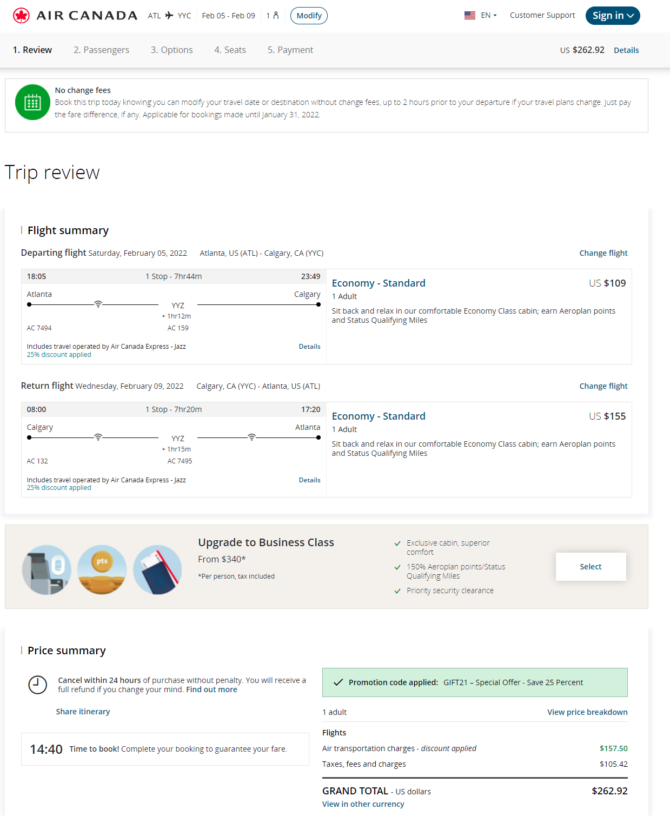Click Find out more link
The image size is (670, 816).
[x=211, y=690]
